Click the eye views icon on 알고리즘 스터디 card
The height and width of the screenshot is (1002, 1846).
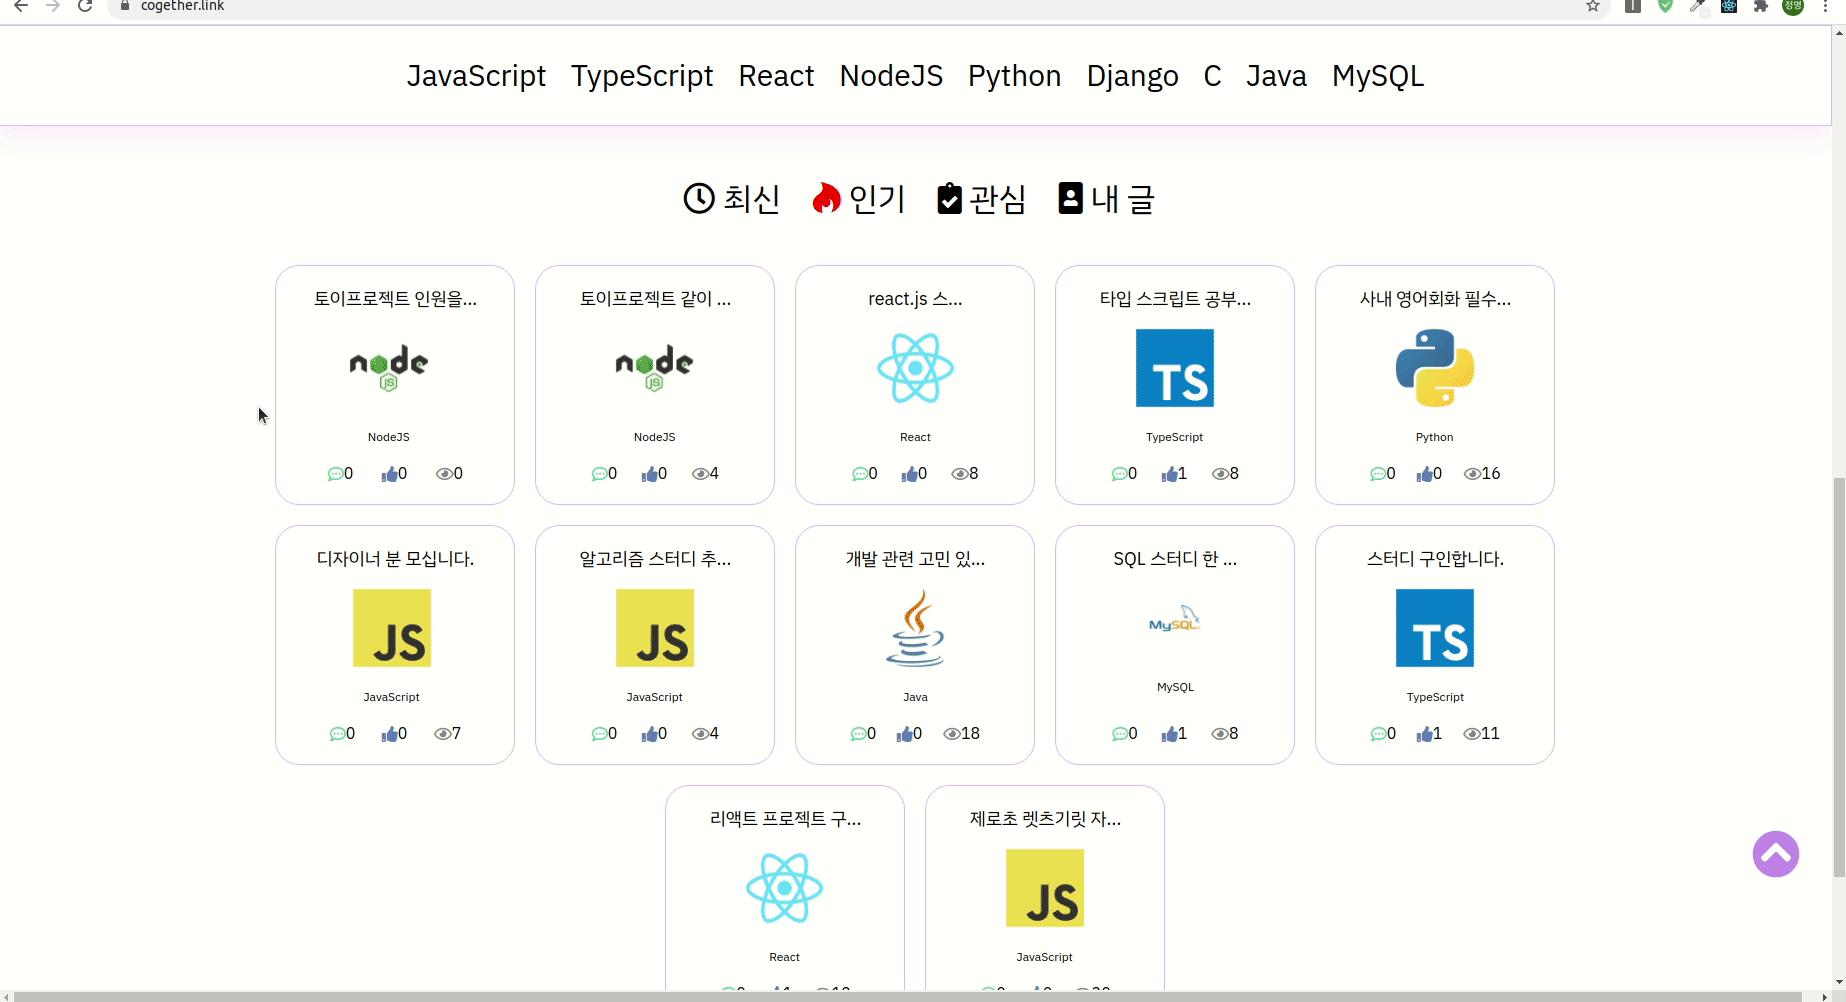(x=700, y=734)
